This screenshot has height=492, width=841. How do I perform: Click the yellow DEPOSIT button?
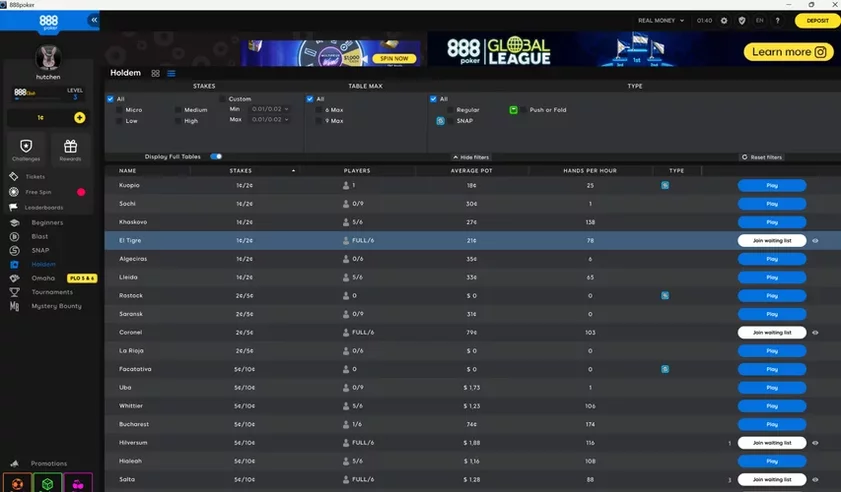[x=817, y=20]
